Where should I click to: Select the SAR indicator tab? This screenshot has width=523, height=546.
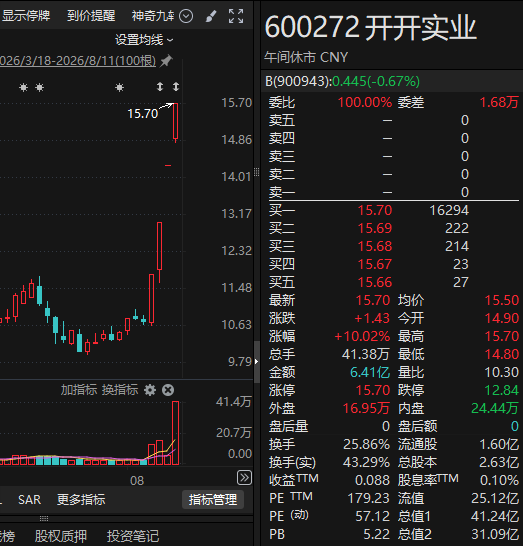[x=29, y=500]
